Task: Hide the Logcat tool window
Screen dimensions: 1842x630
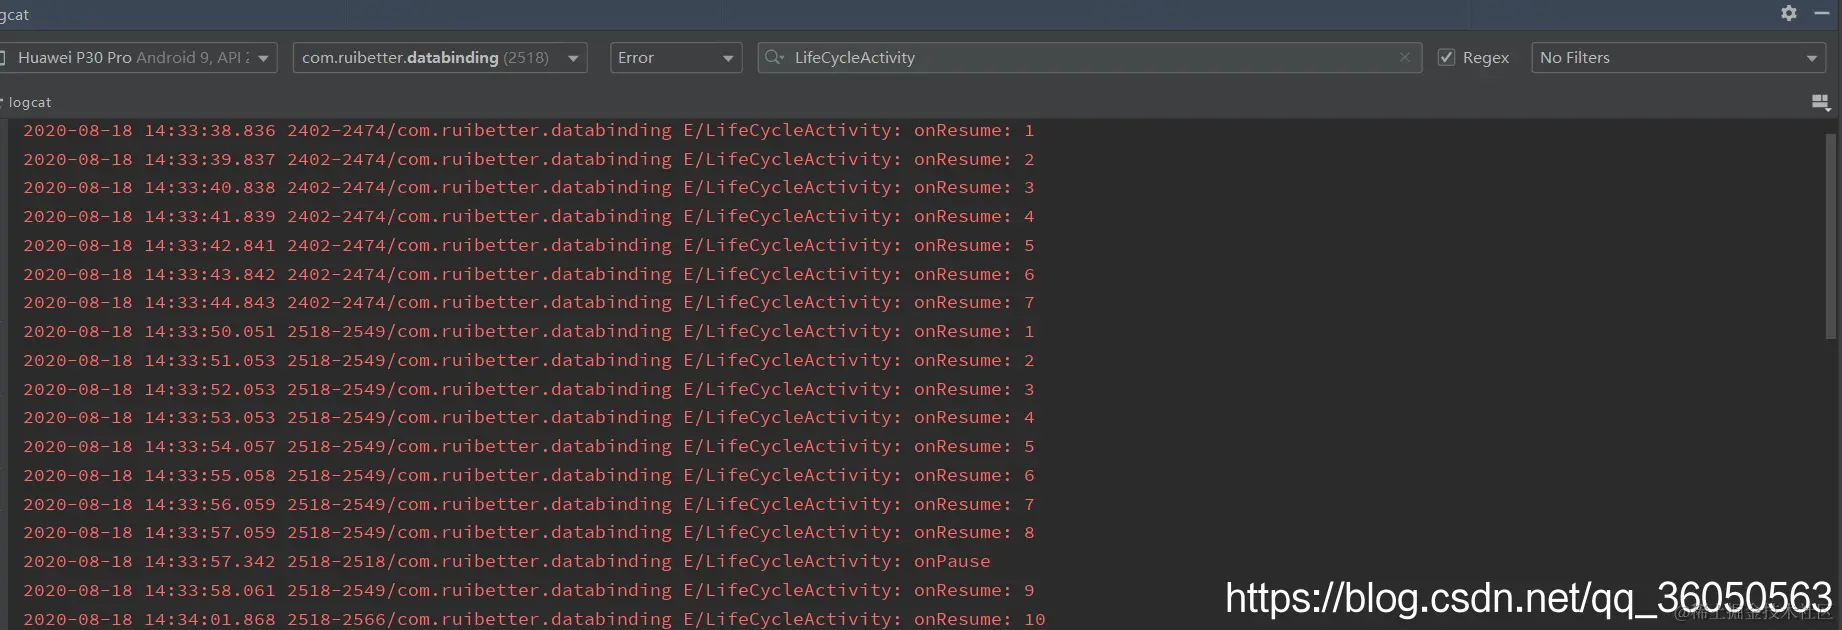Action: point(1822,13)
